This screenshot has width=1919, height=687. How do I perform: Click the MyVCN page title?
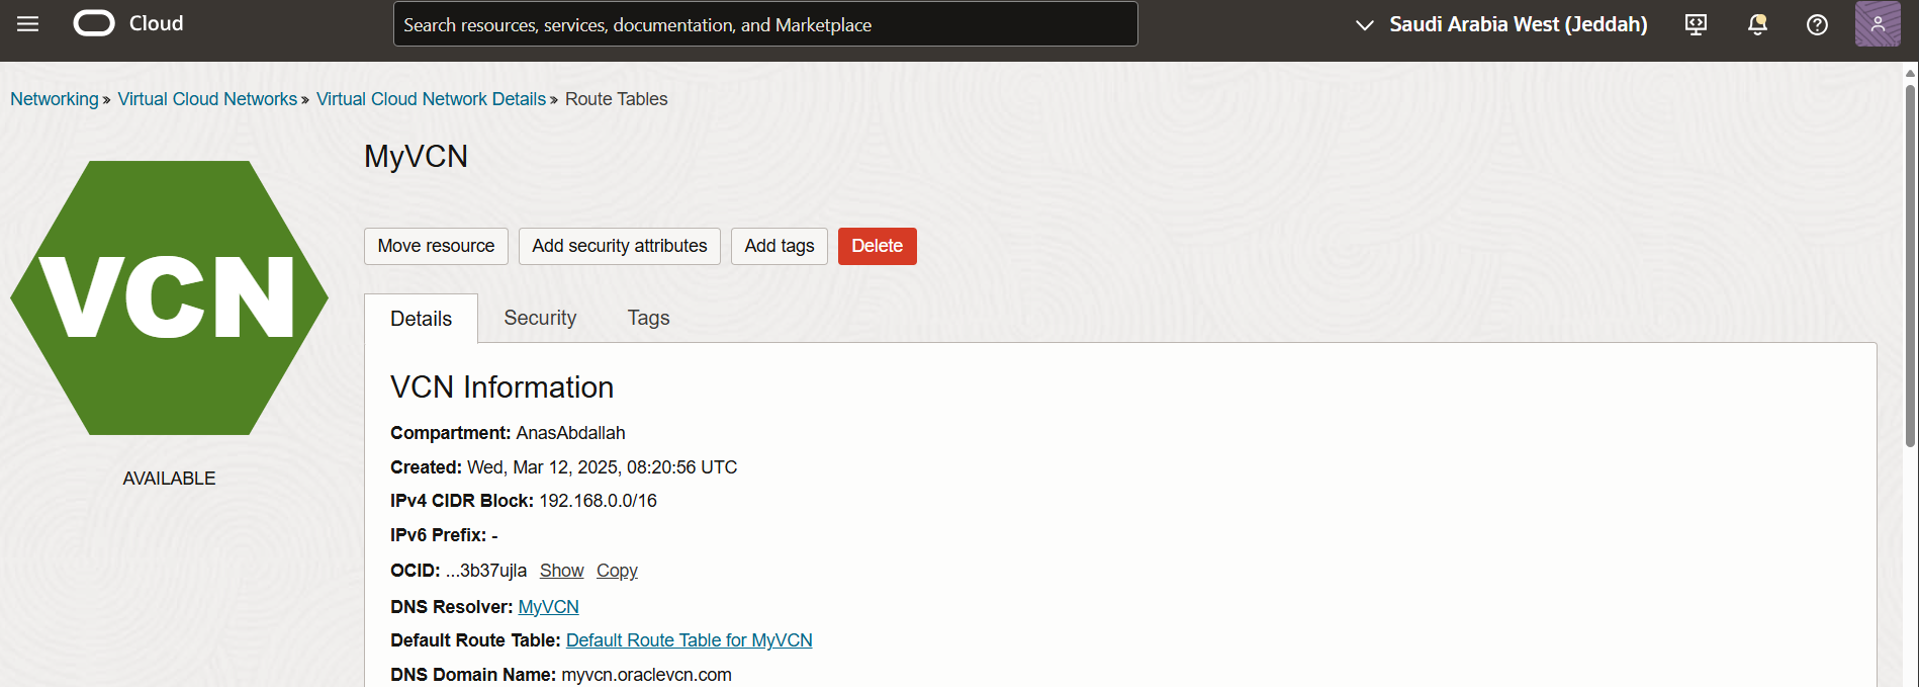coord(416,156)
